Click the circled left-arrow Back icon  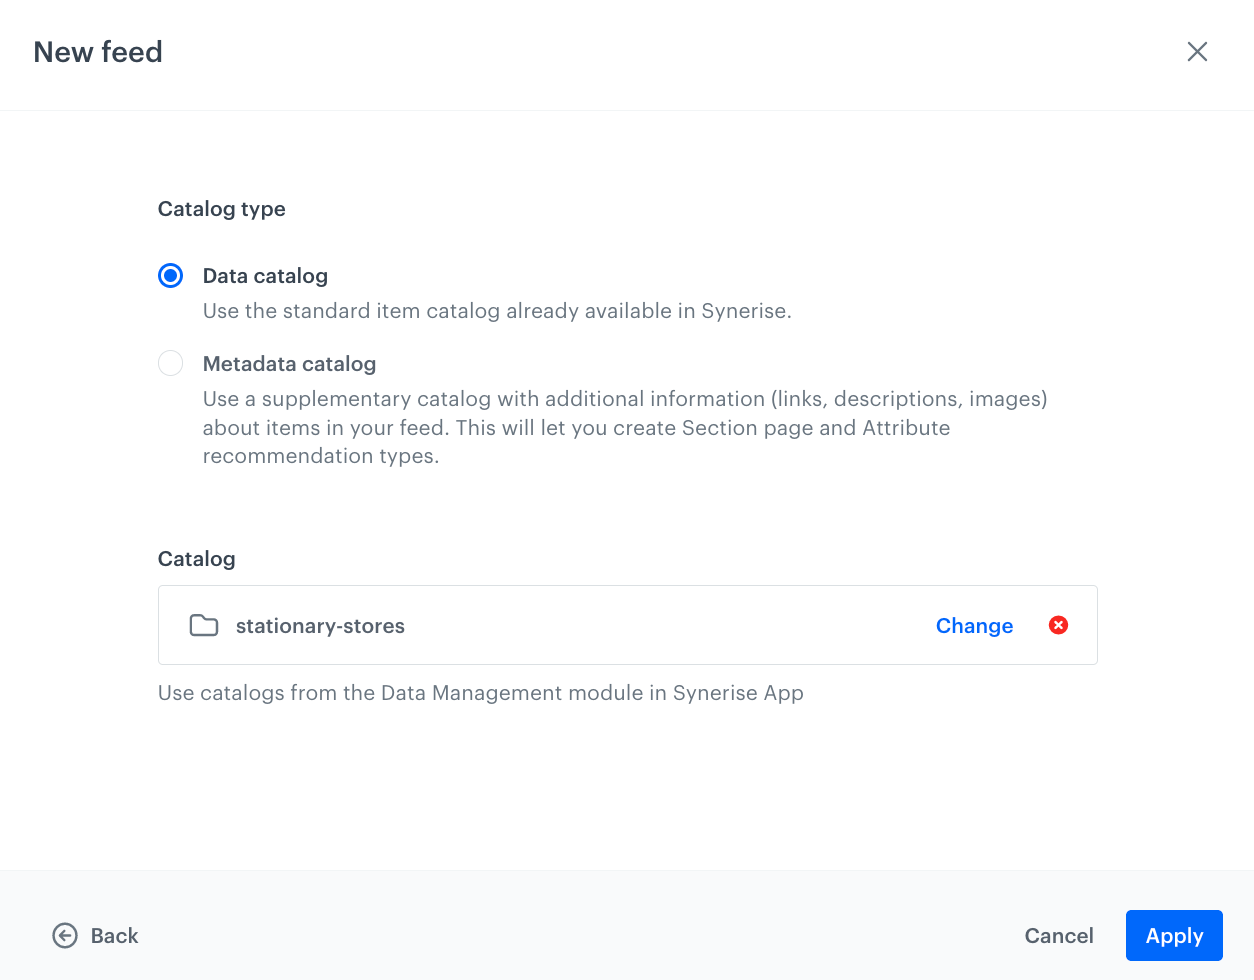65,936
